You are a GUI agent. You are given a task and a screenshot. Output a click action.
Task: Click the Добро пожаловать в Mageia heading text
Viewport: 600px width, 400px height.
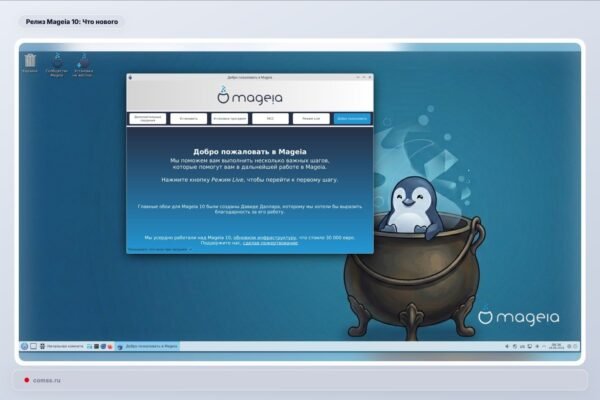pos(250,152)
